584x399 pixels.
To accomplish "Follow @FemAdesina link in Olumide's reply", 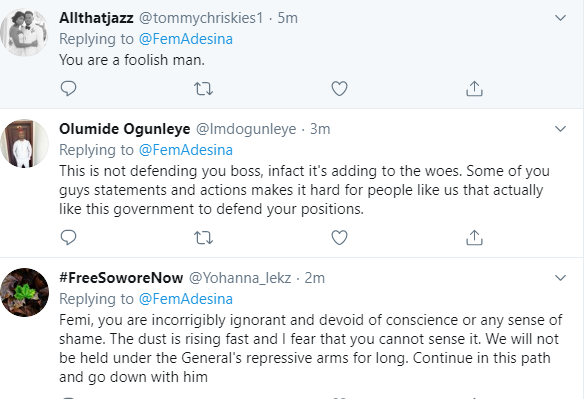I will click(x=185, y=150).
